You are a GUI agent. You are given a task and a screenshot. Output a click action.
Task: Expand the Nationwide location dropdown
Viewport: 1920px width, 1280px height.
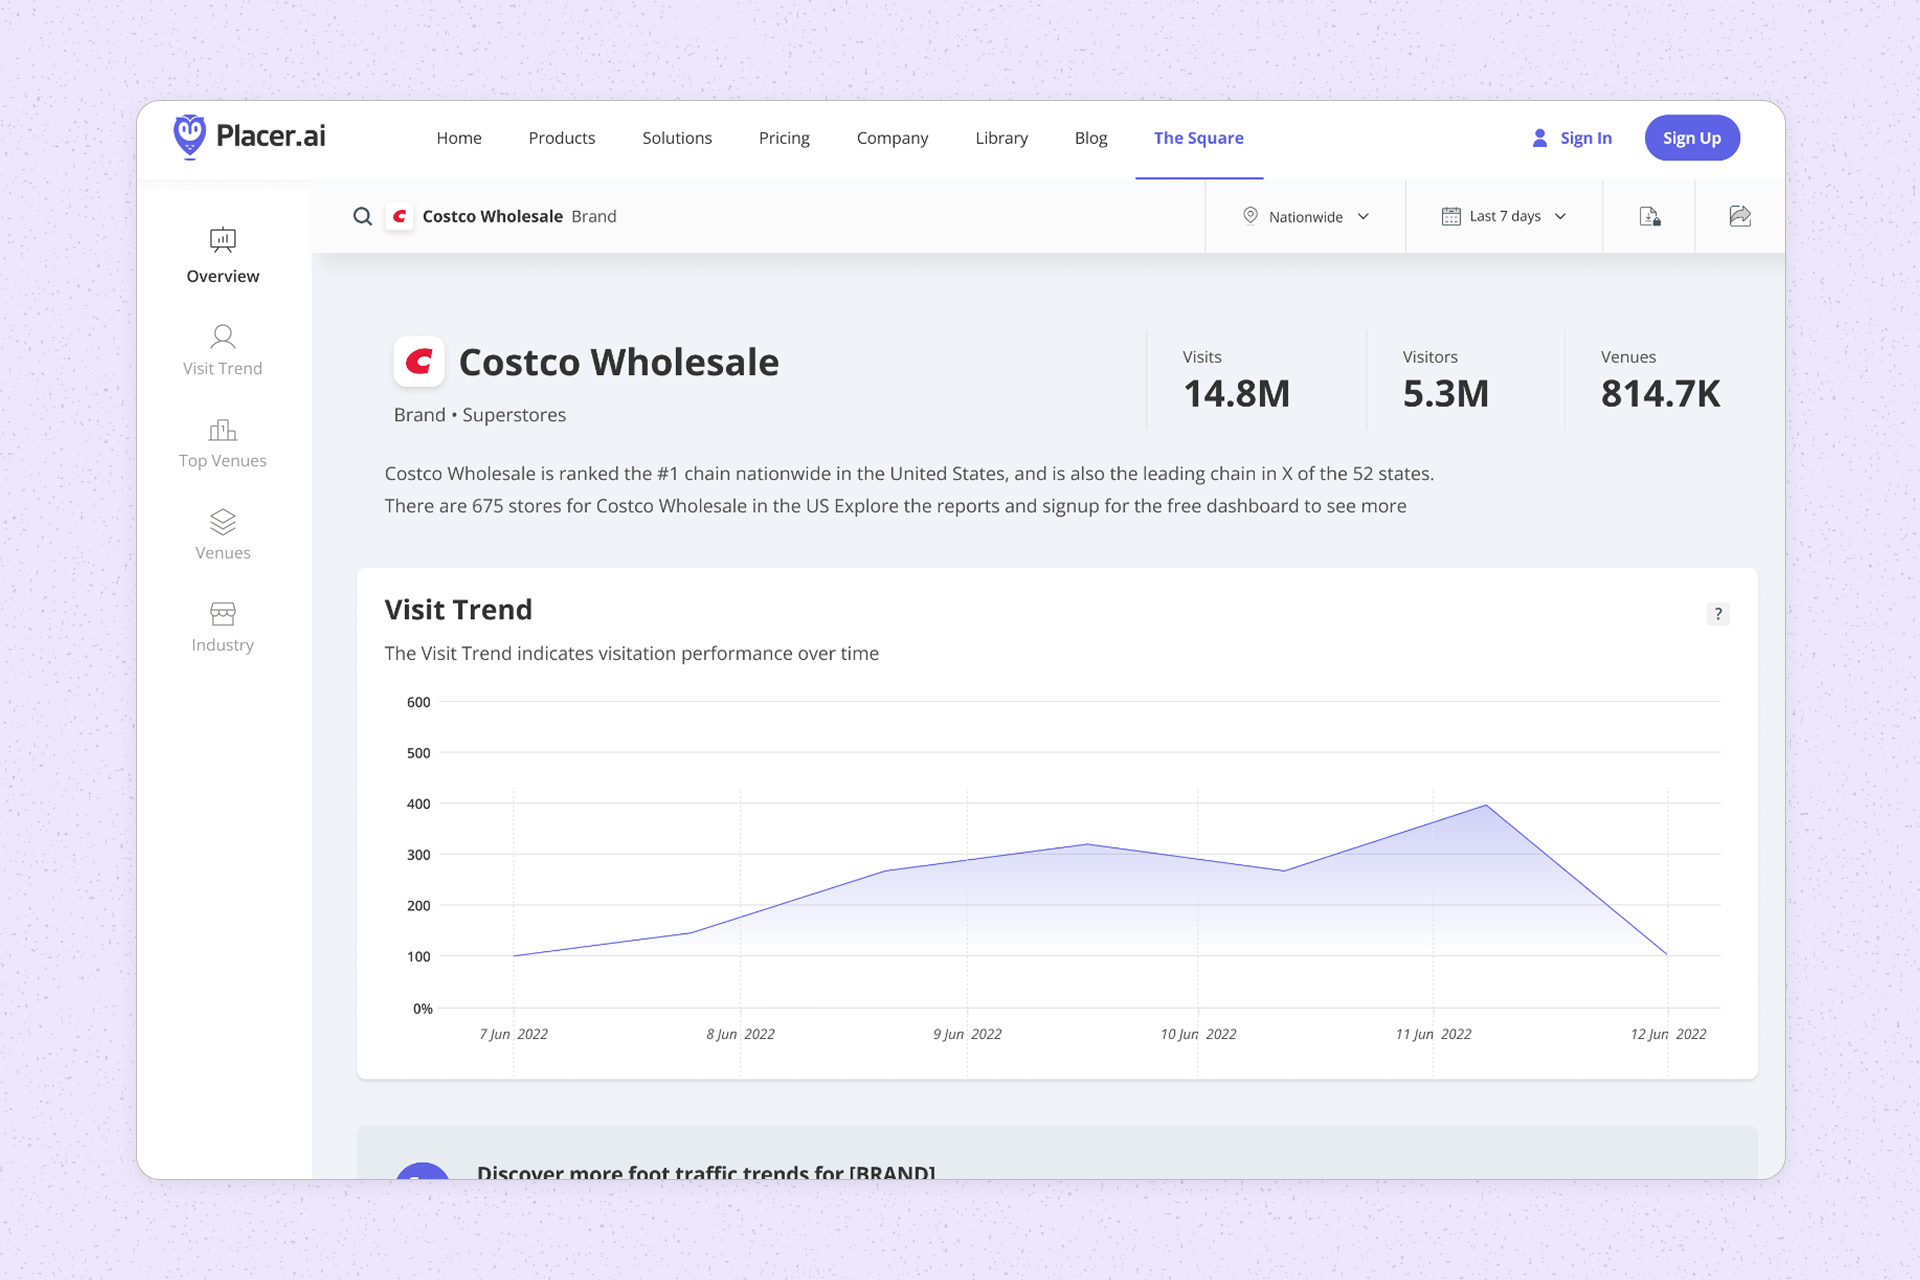1305,216
